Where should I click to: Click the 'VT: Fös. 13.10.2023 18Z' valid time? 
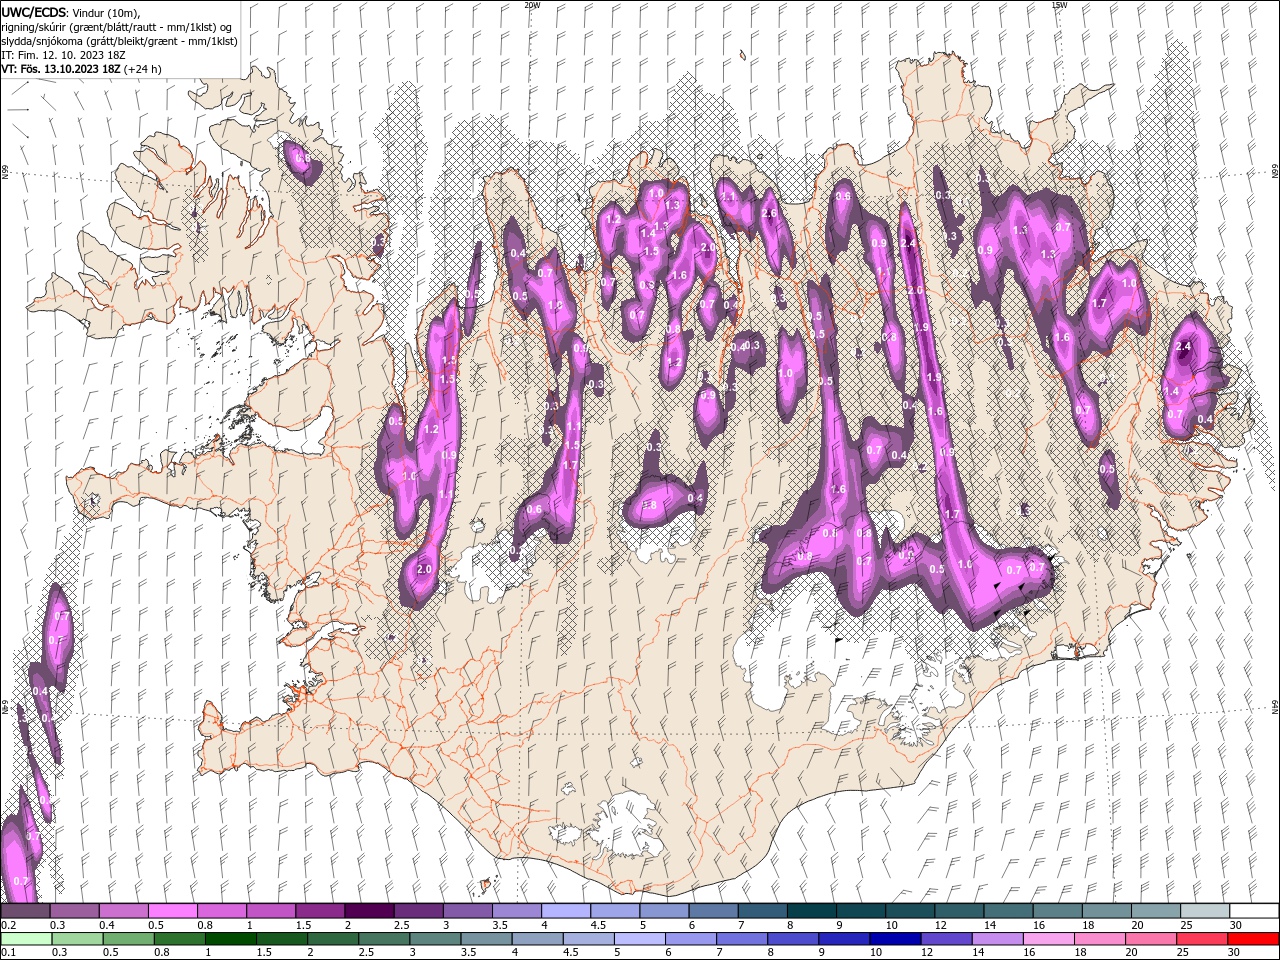coord(61,69)
